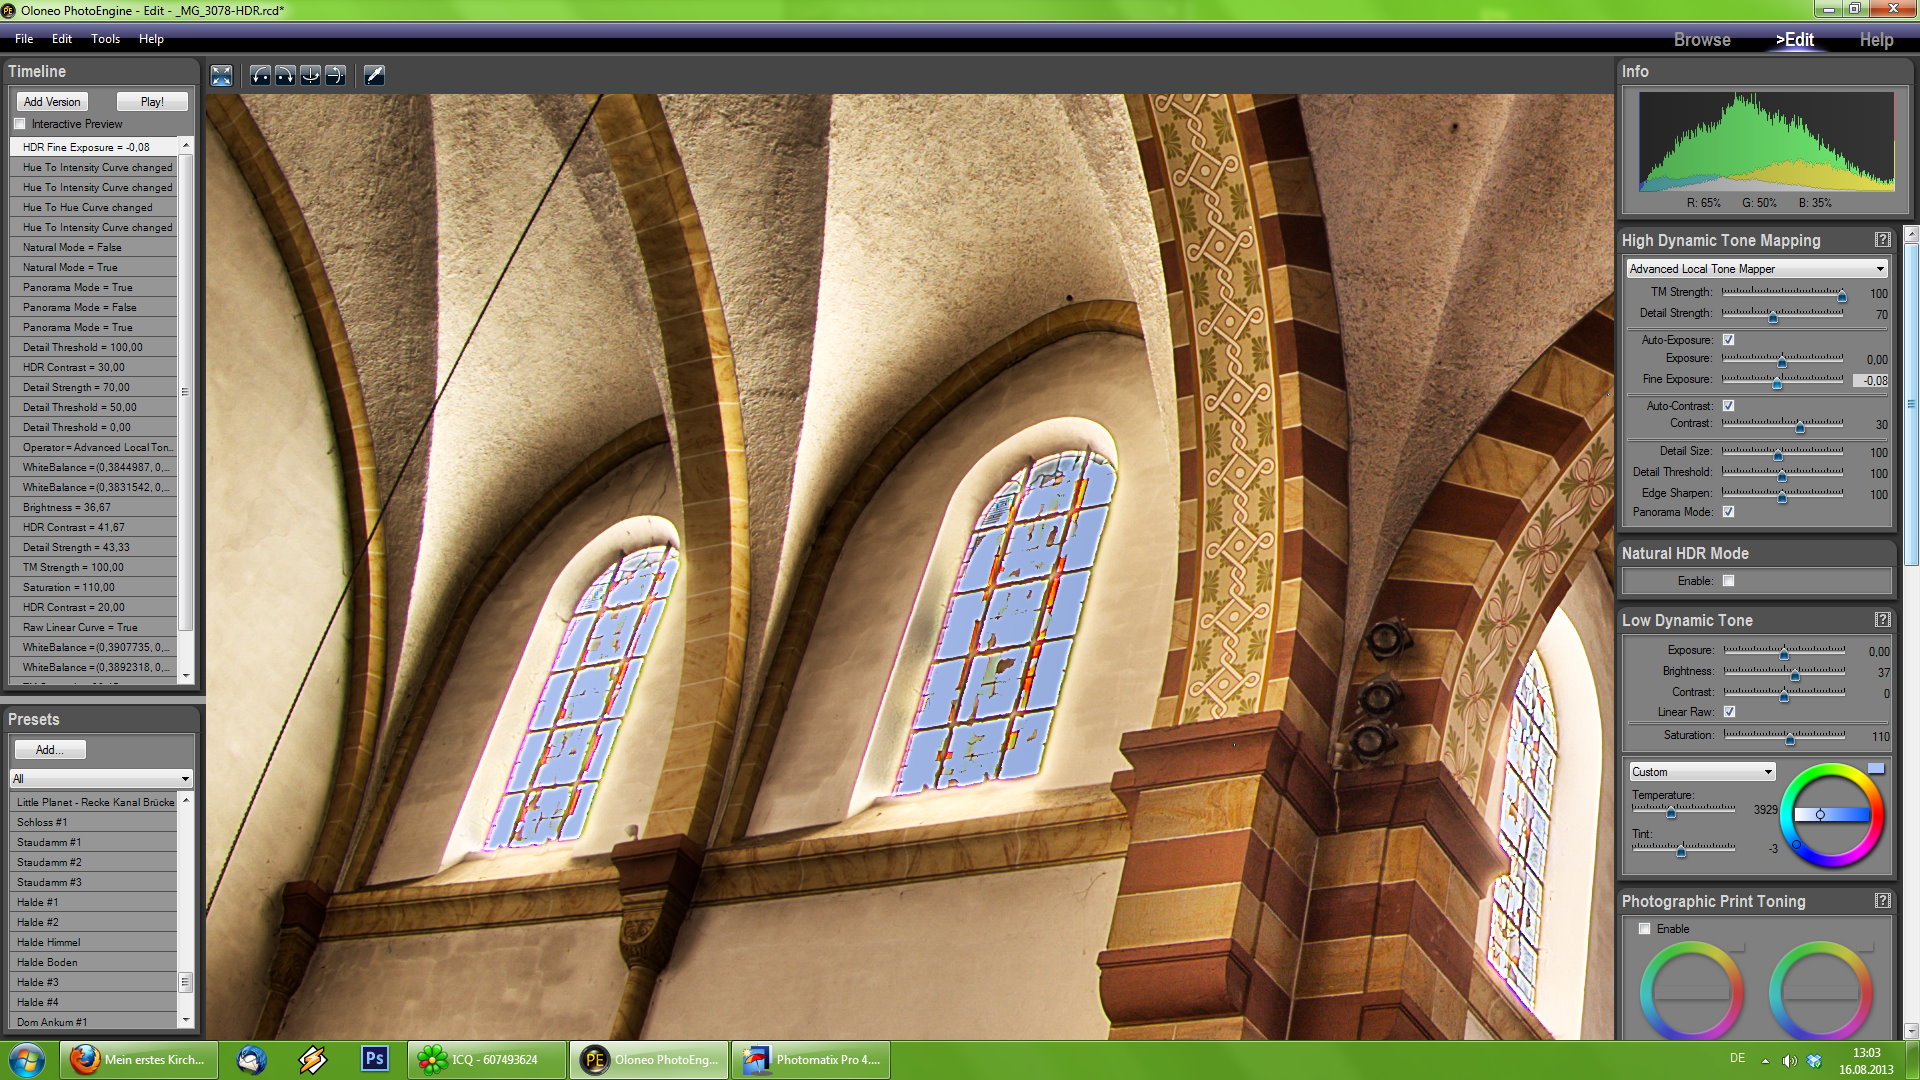The height and width of the screenshot is (1080, 1920).
Task: Open High Dynamic Tone Mapping help icon
Action: pos(1882,240)
